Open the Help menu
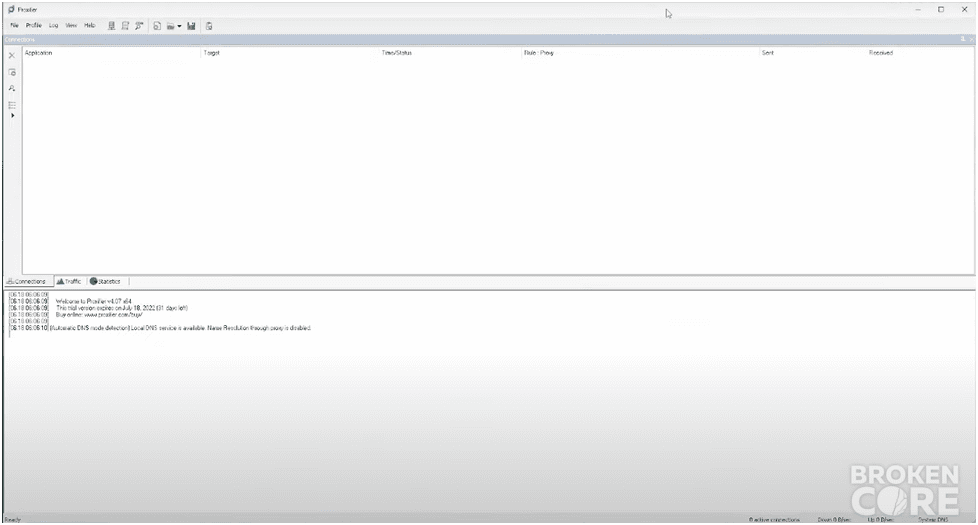Viewport: 978px width, 525px height. (x=90, y=26)
